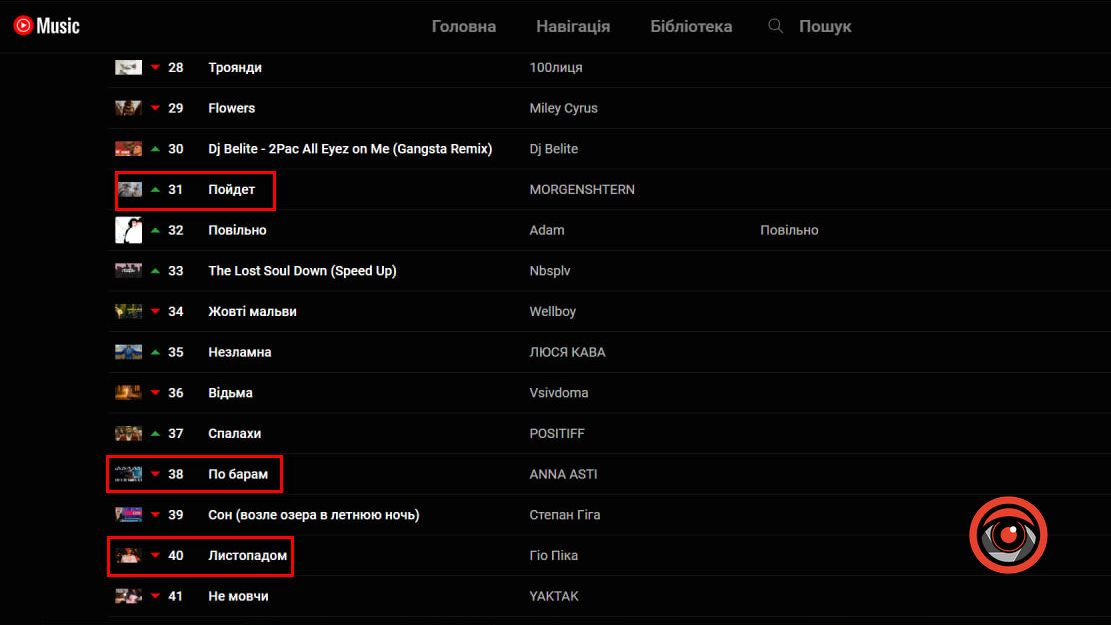Image resolution: width=1111 pixels, height=625 pixels.
Task: Click the green up arrow beside rank 33
Action: [155, 271]
